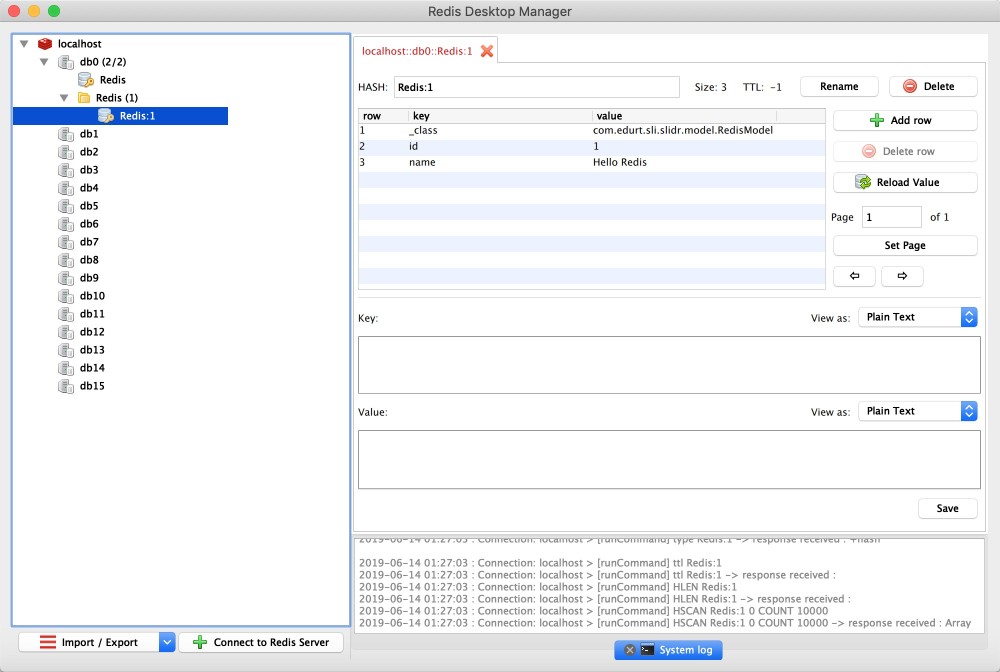Viewport: 1000px width, 672px height.
Task: Click the Rename button
Action: coord(839,86)
